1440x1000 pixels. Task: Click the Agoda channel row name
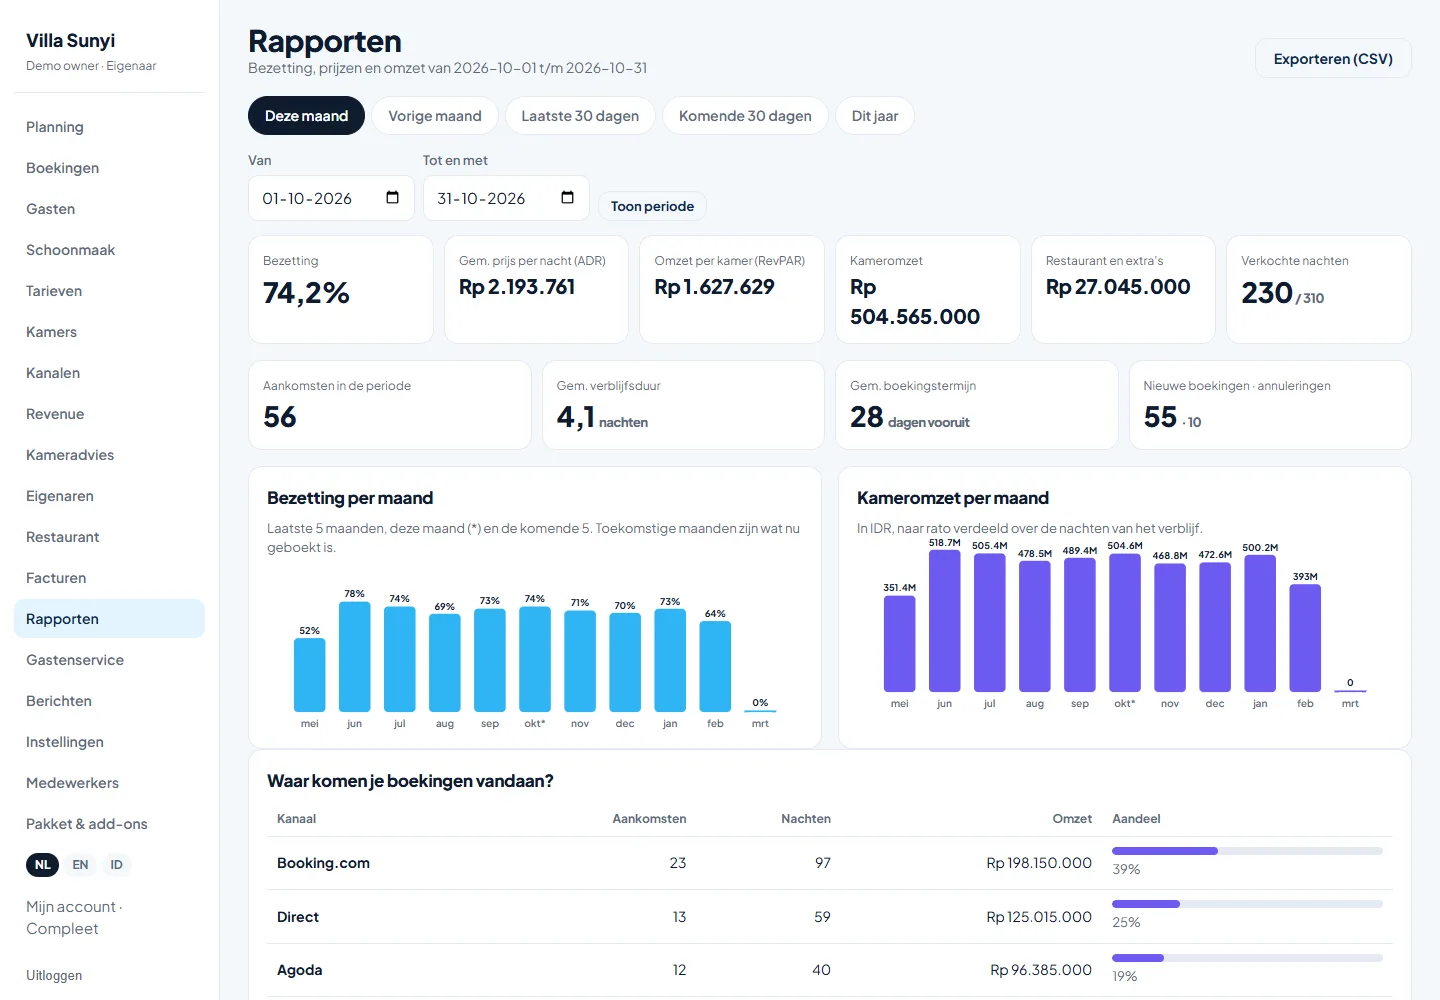299,970
